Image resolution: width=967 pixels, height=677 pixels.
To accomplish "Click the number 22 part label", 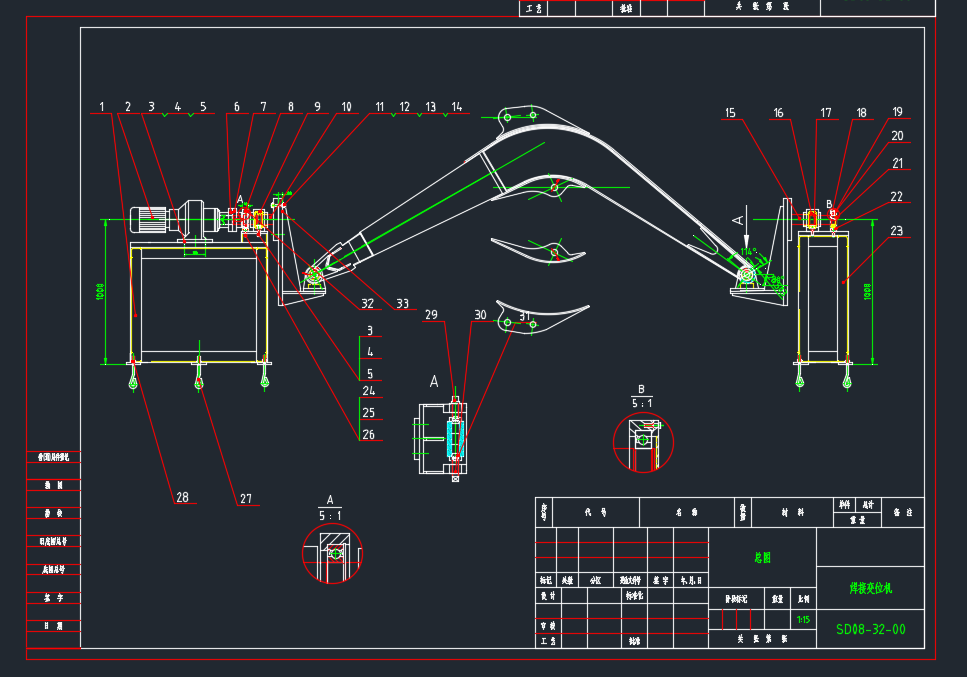I will point(897,197).
